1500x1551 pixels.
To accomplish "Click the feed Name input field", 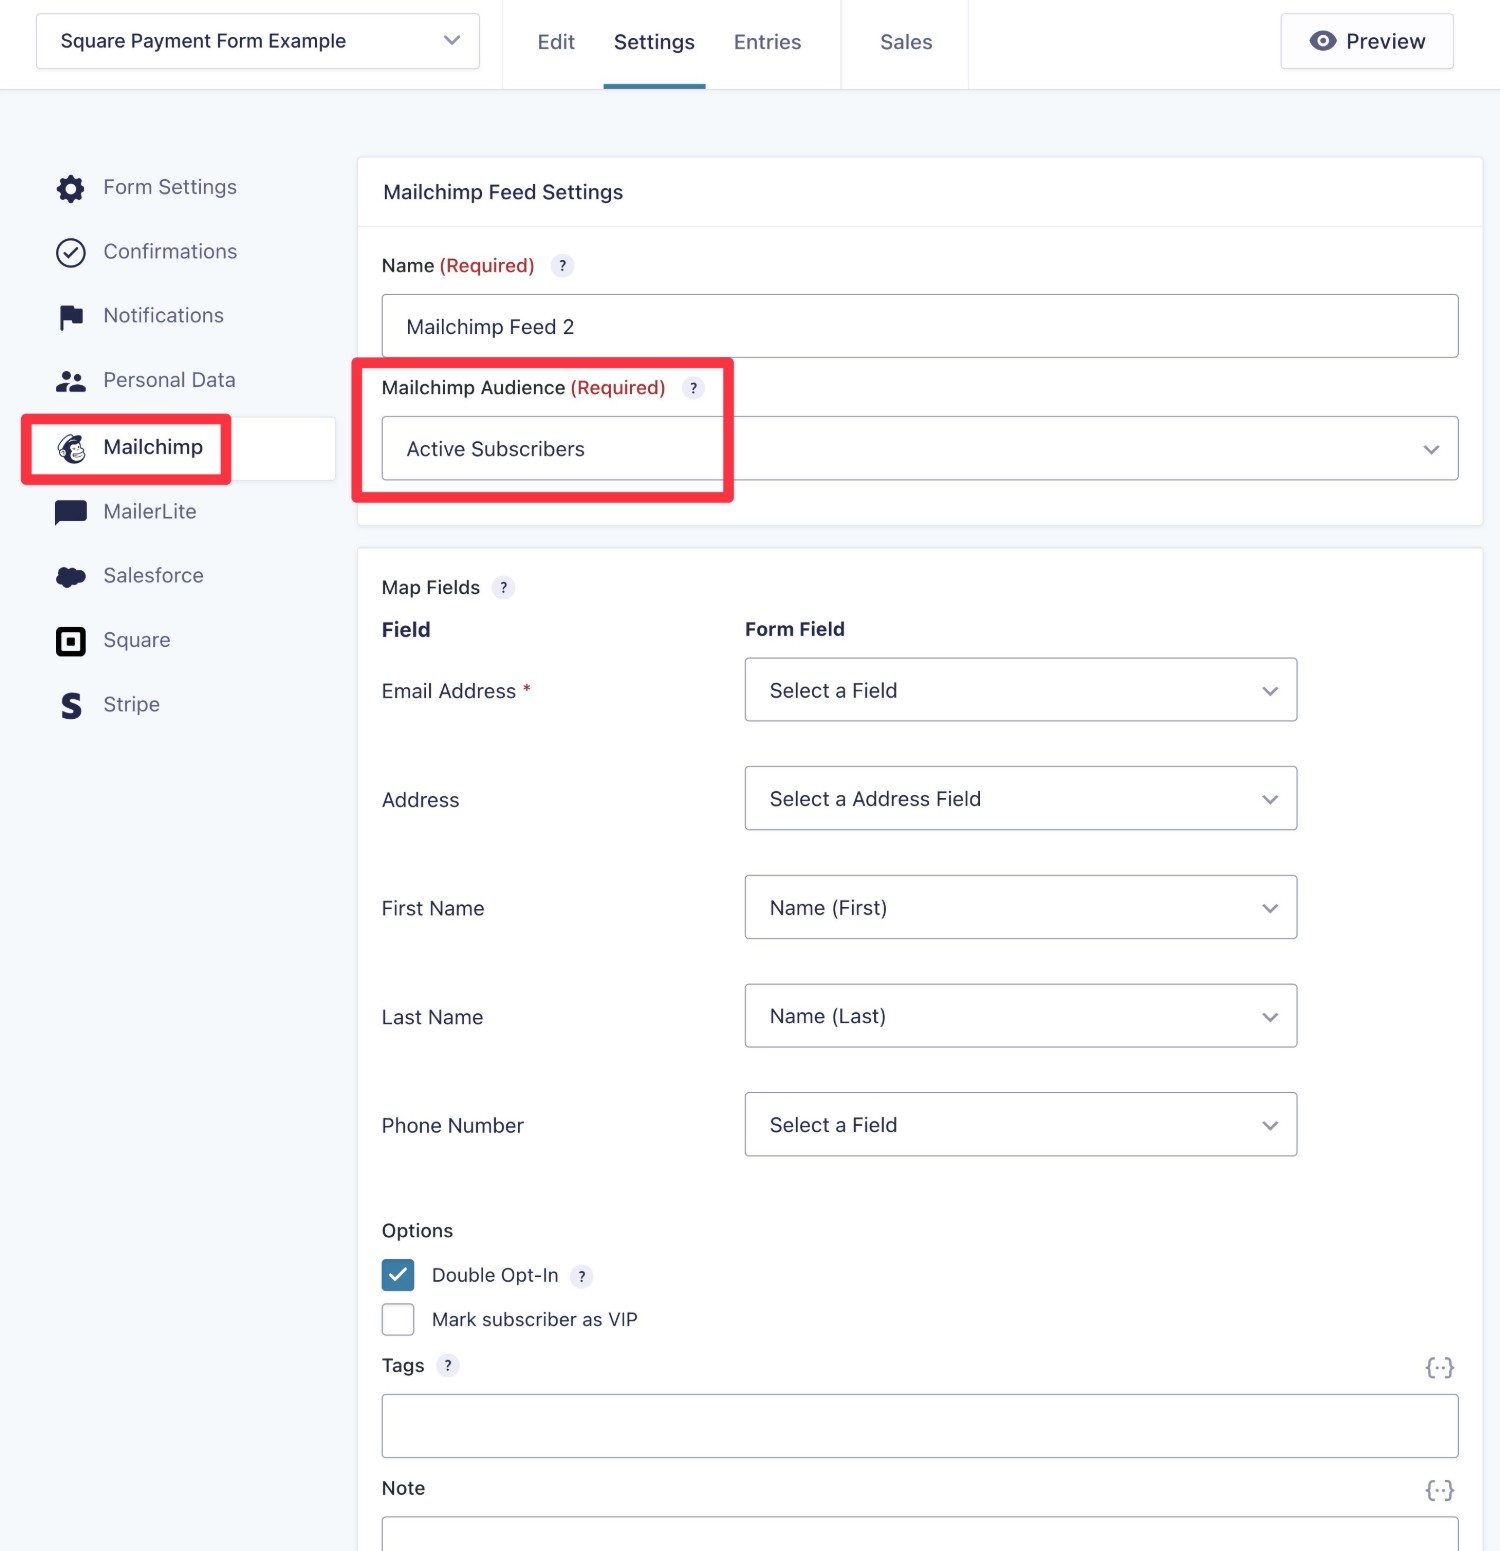I will click(920, 326).
